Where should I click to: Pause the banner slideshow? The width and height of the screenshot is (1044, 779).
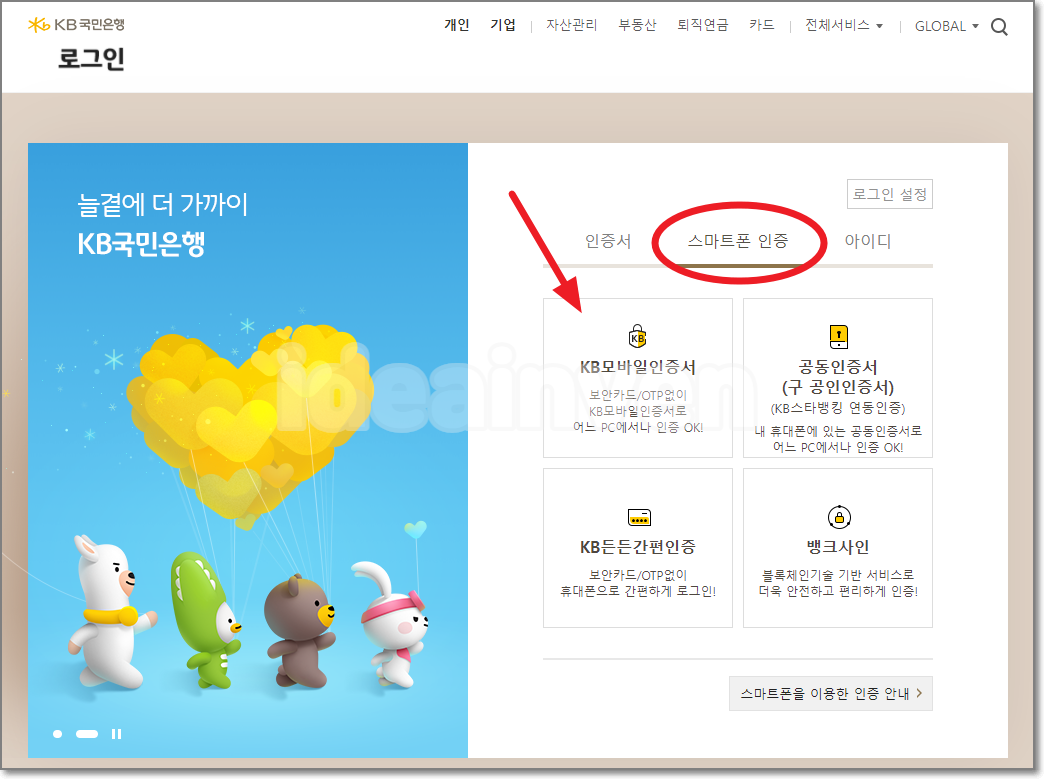coord(117,734)
